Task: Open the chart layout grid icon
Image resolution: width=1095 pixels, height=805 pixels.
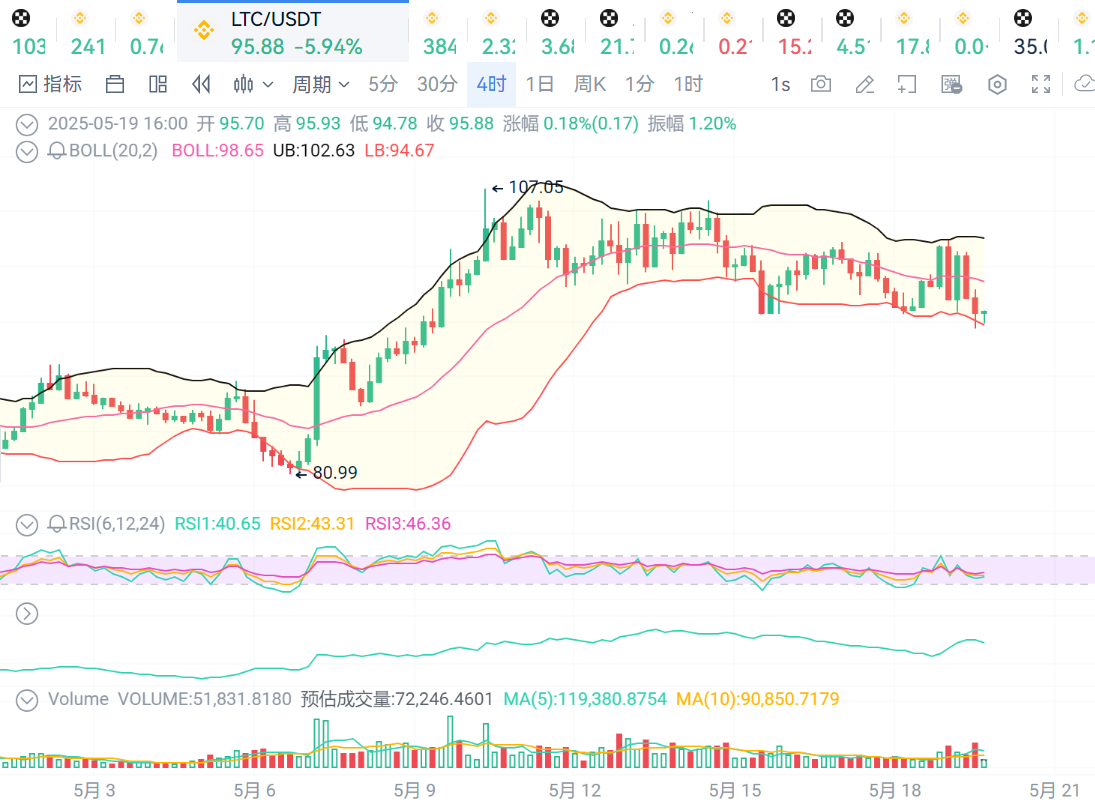Action: tap(158, 84)
